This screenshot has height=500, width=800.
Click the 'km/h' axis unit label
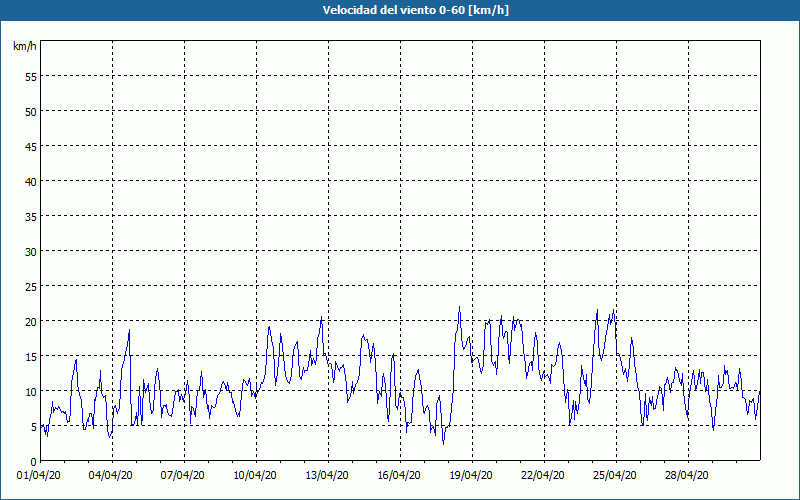(x=25, y=46)
